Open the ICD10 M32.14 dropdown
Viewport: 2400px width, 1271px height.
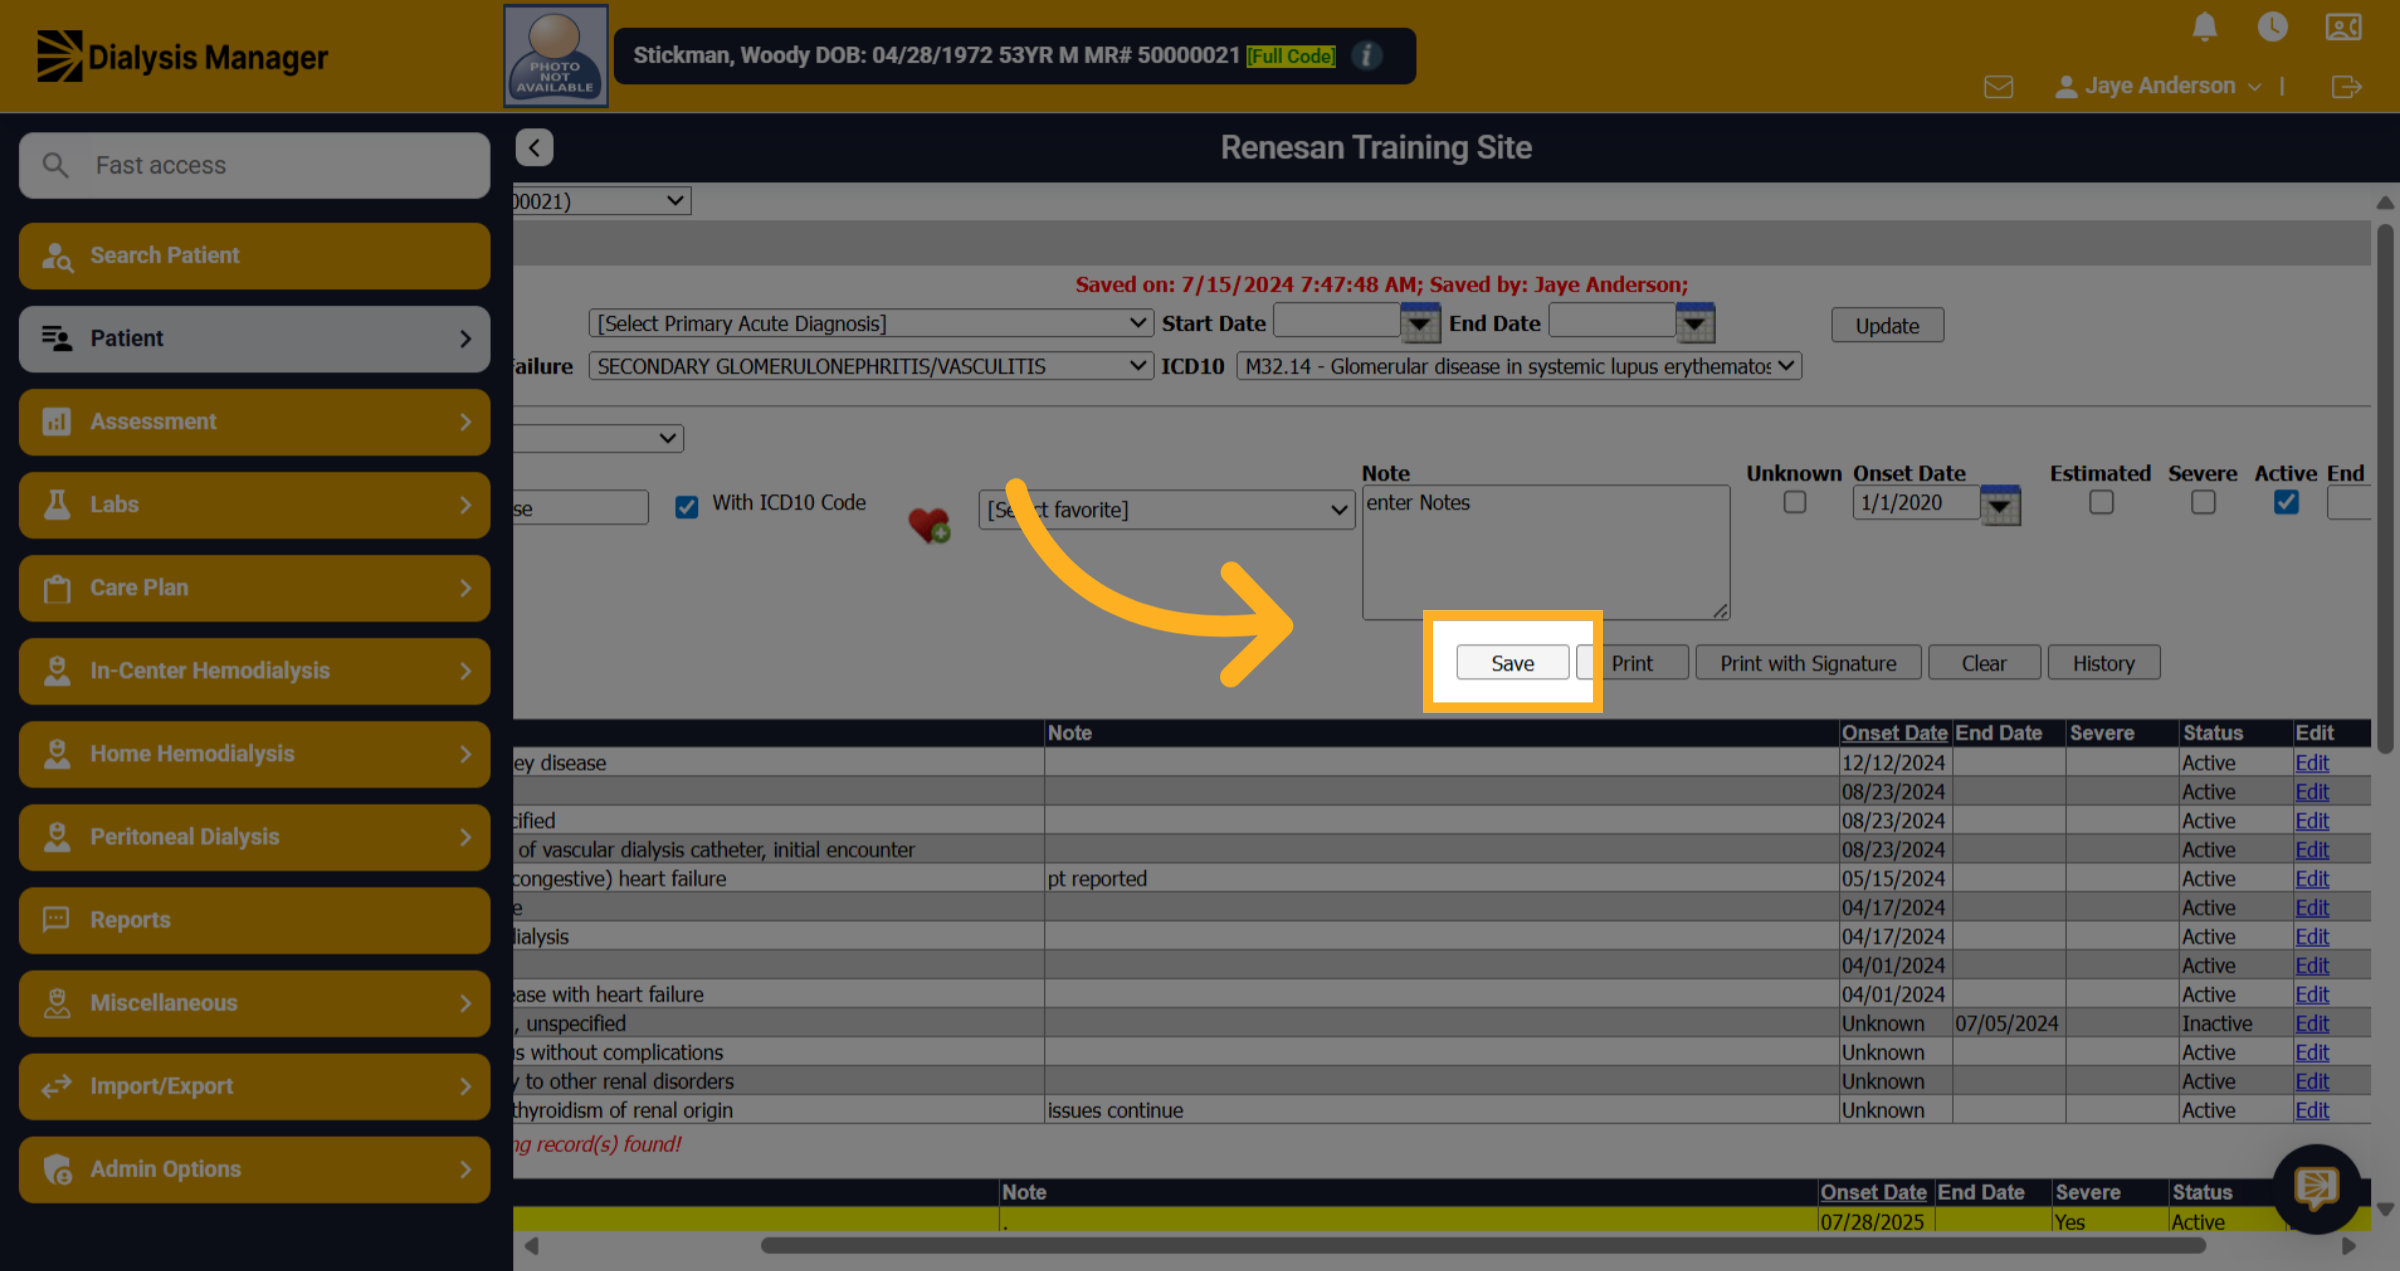point(1519,366)
